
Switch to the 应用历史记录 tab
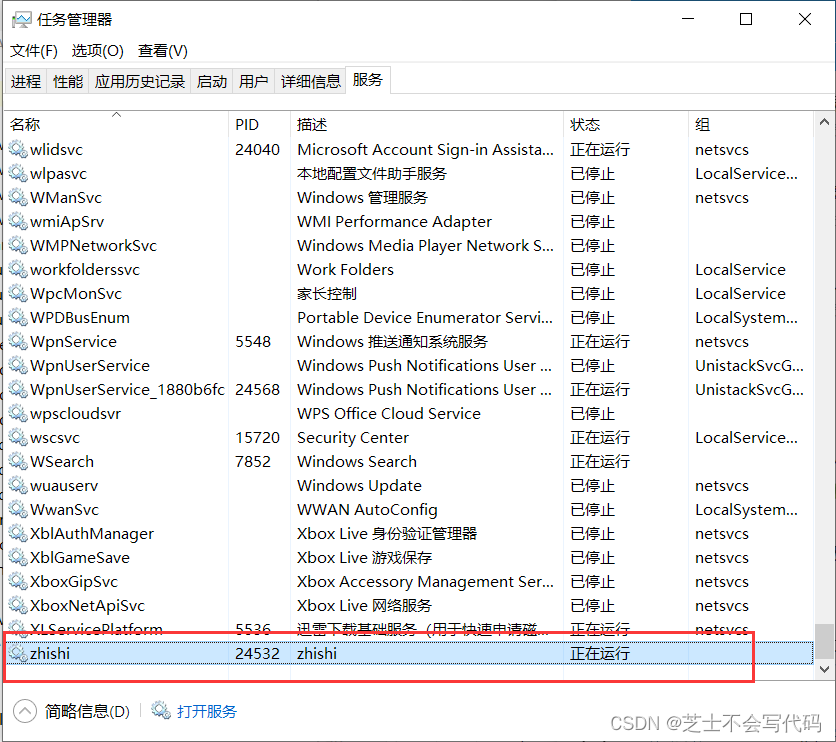140,81
